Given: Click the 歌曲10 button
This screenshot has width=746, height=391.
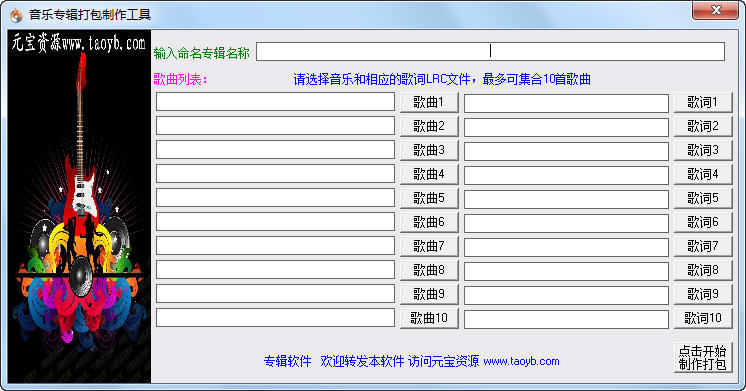Looking at the screenshot, I should point(429,318).
